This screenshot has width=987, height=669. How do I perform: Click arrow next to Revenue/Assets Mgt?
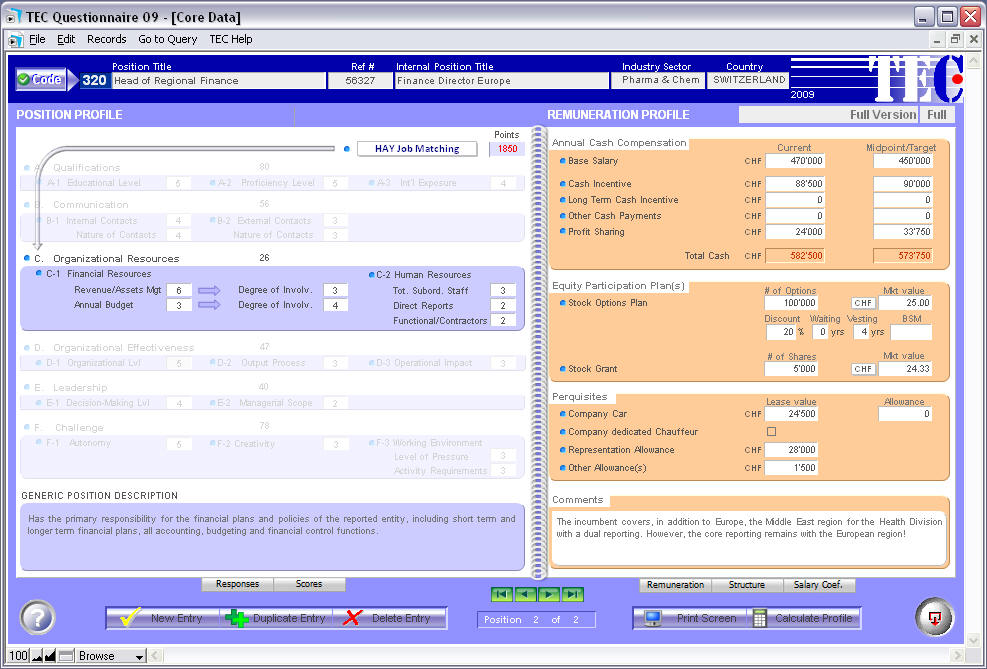[209, 290]
